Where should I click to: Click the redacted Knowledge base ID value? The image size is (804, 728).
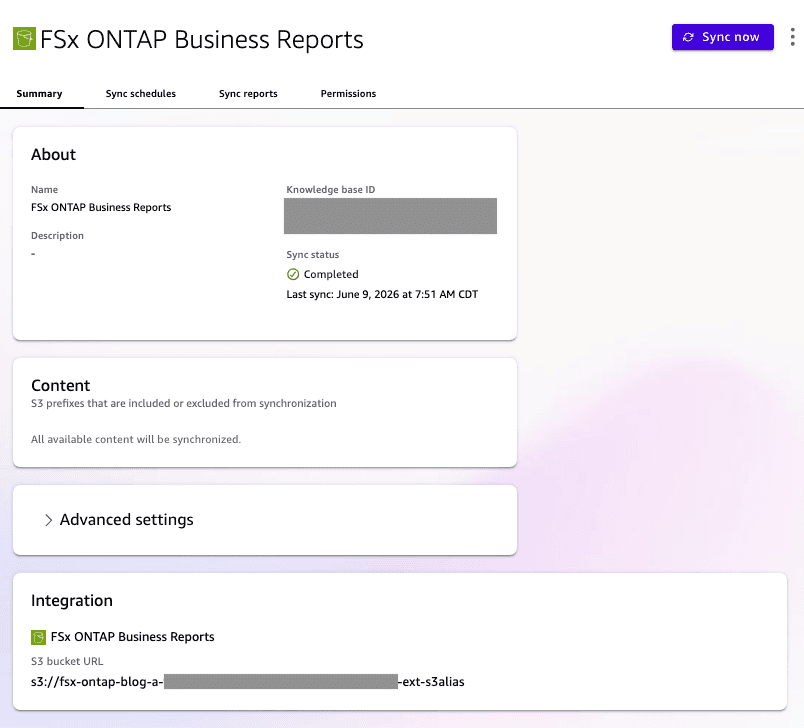point(390,216)
